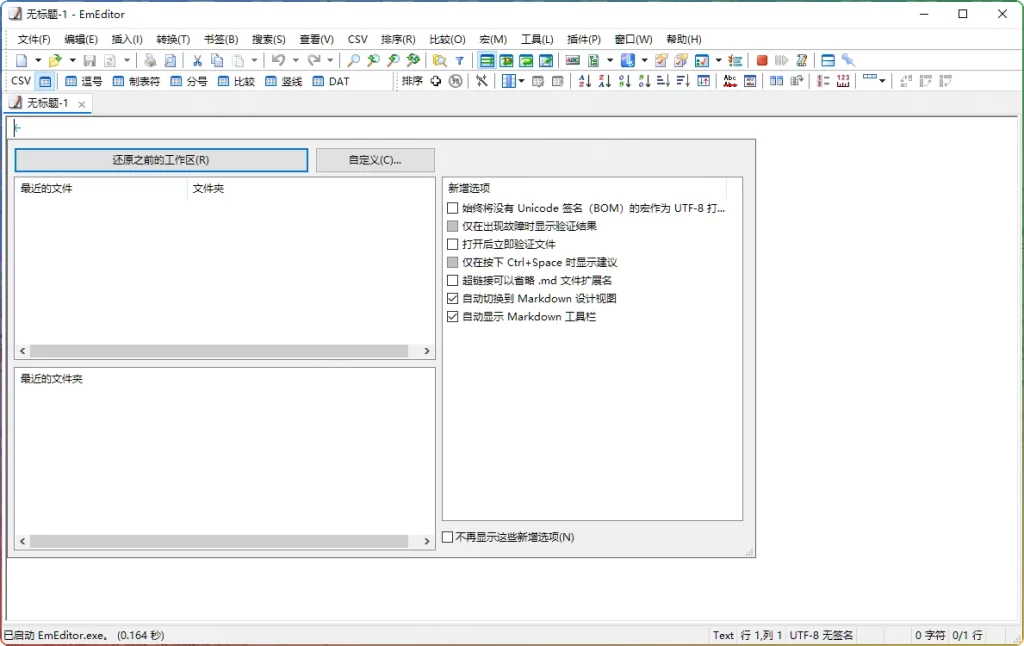This screenshot has height=646, width=1024.
Task: Click the 排序 sort toolbar icon
Action: [x=412, y=81]
